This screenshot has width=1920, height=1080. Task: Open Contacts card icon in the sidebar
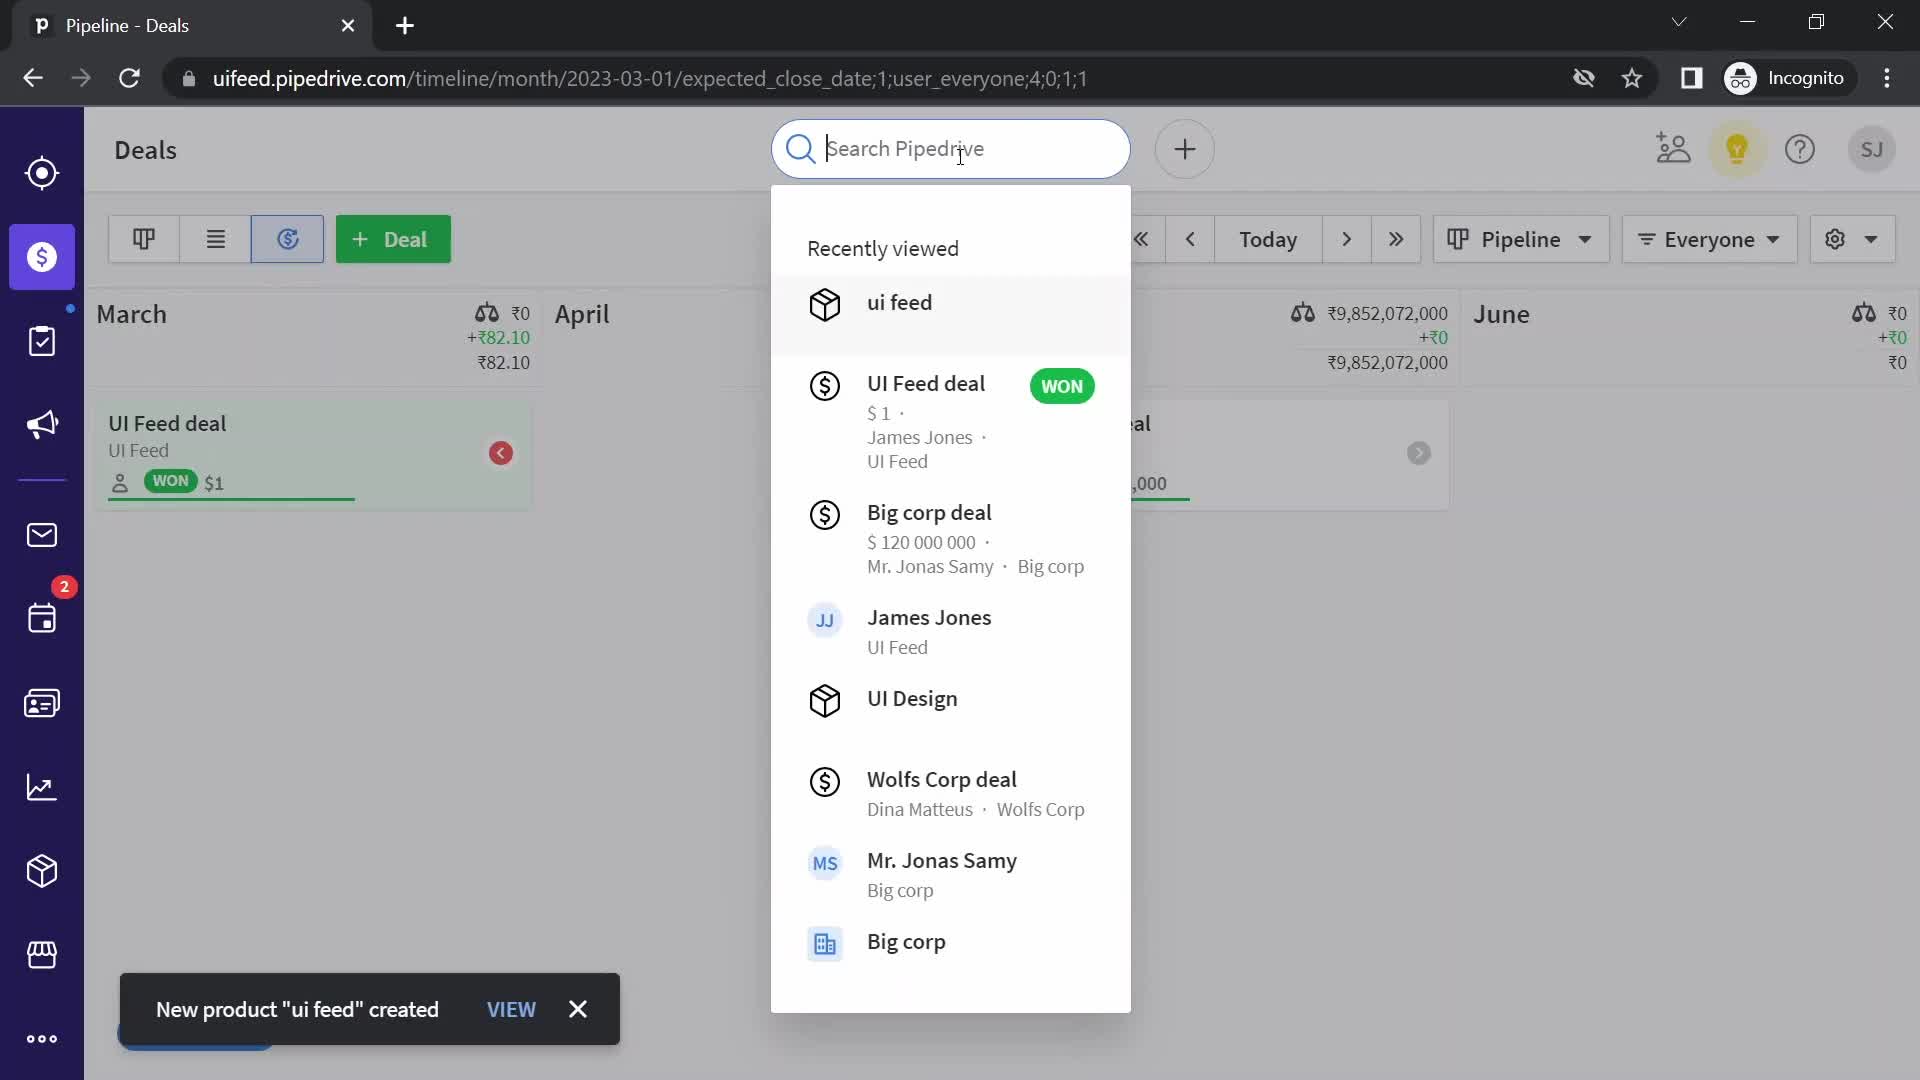(x=42, y=703)
